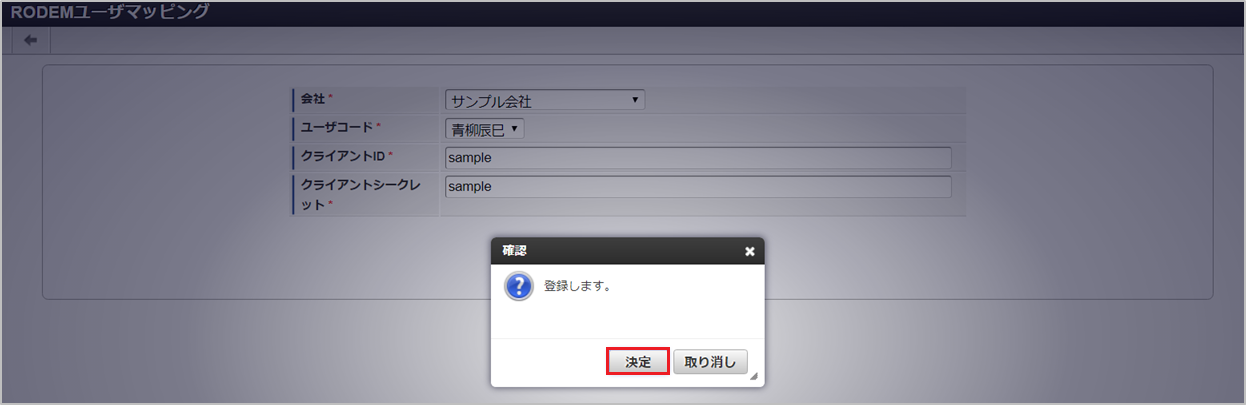Click the dialog resize grip corner
Image resolution: width=1246 pixels, height=405 pixels.
pyautogui.click(x=754, y=376)
